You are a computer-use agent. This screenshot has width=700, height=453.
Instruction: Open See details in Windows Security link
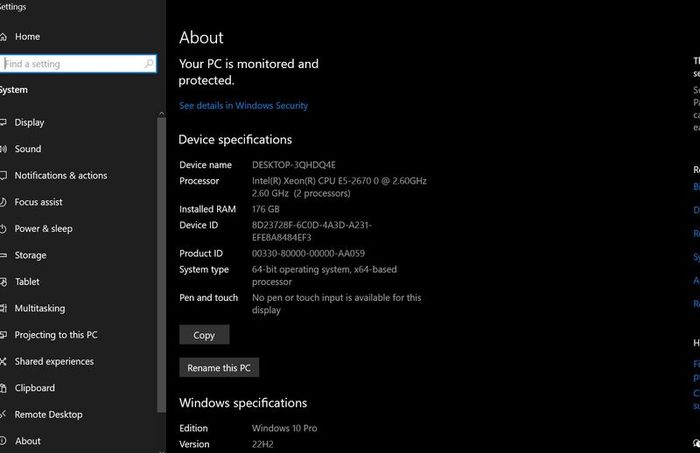[243, 106]
